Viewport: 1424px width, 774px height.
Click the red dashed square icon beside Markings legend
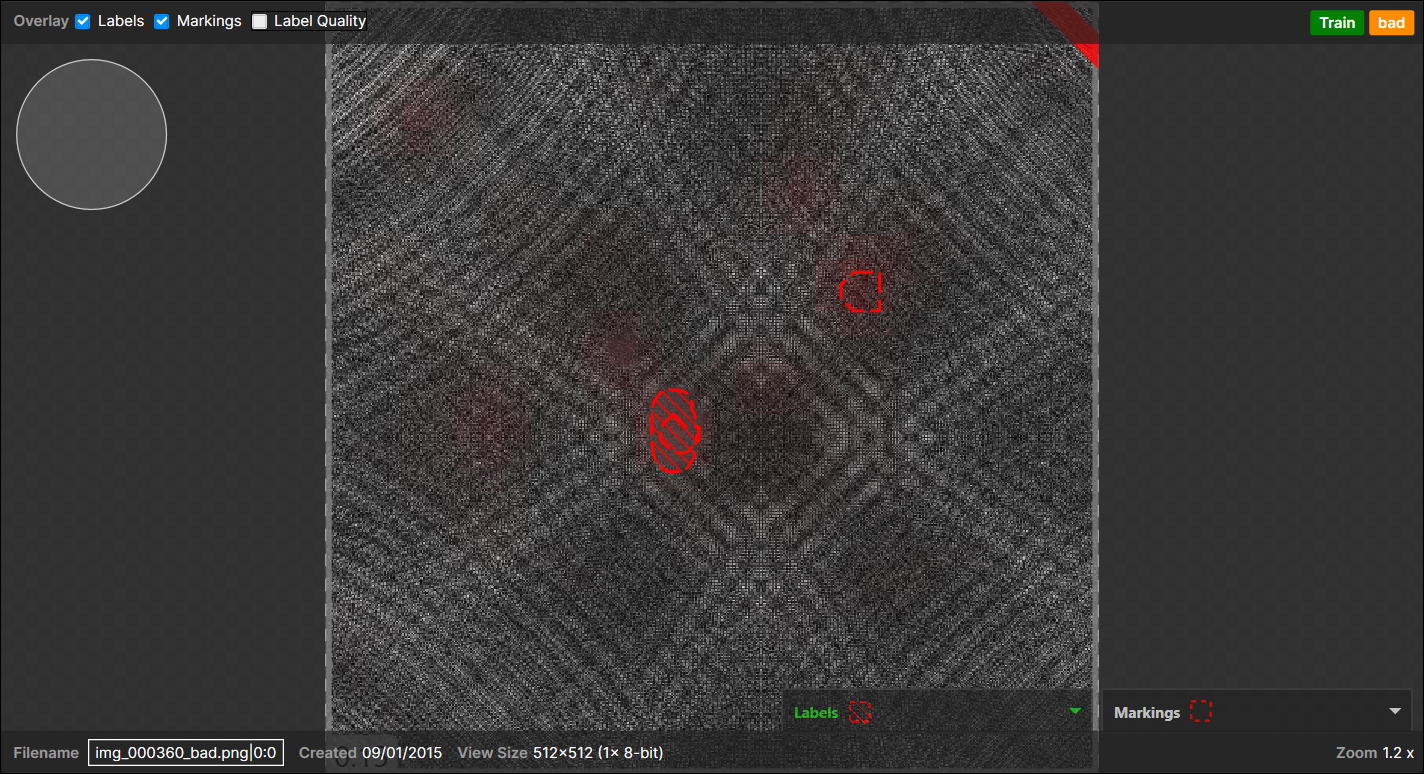tap(1201, 712)
